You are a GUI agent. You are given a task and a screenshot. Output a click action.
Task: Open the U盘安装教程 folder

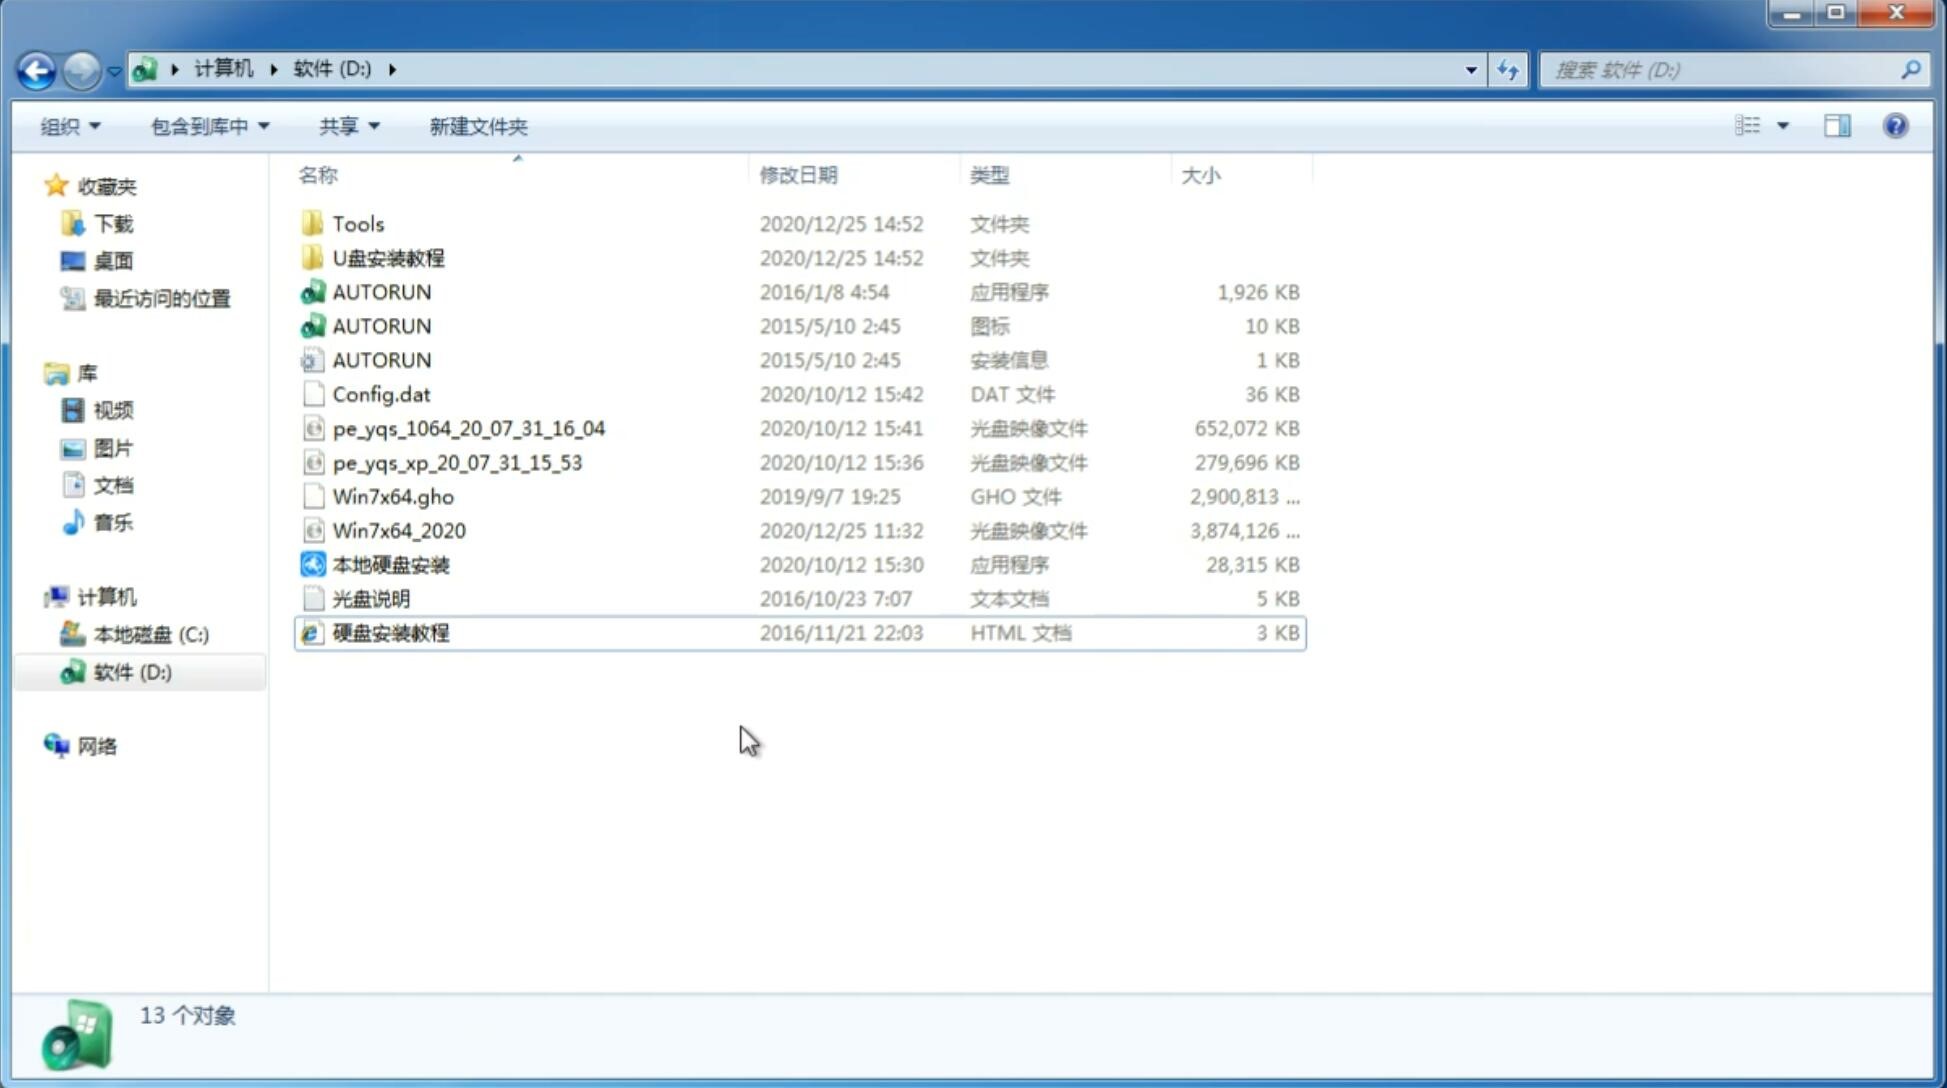[x=388, y=257]
